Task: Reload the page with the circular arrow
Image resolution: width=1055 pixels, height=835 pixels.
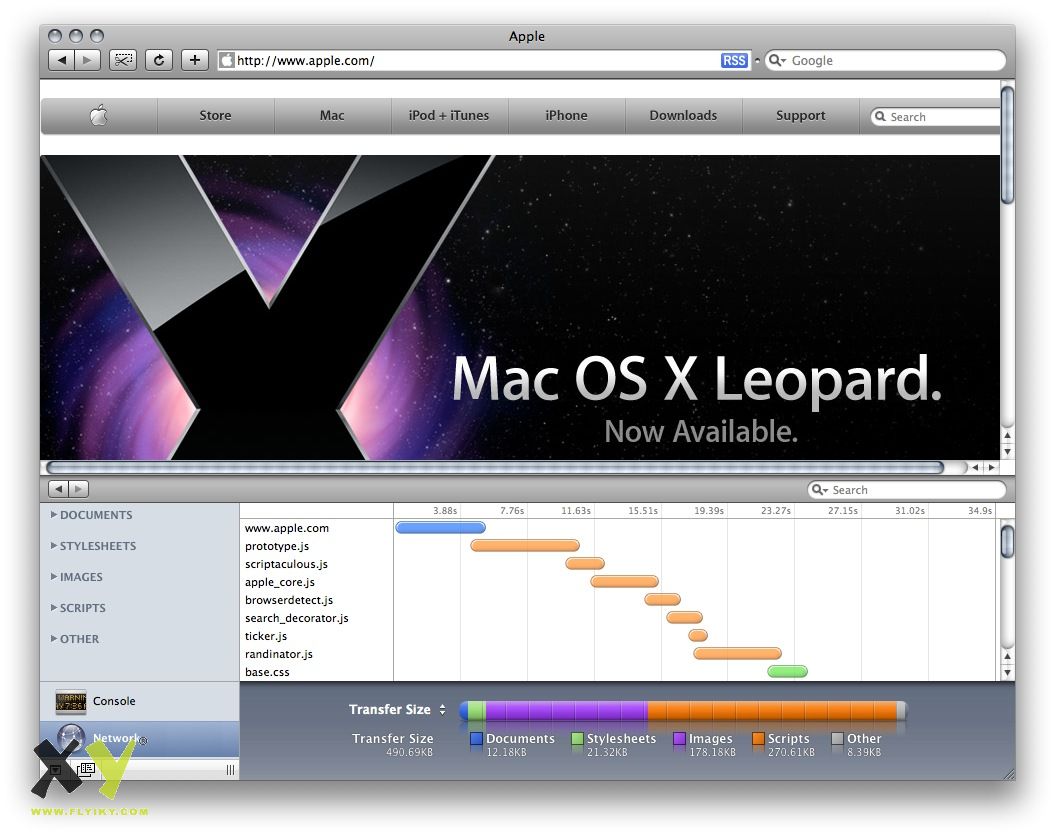Action: pyautogui.click(x=159, y=61)
